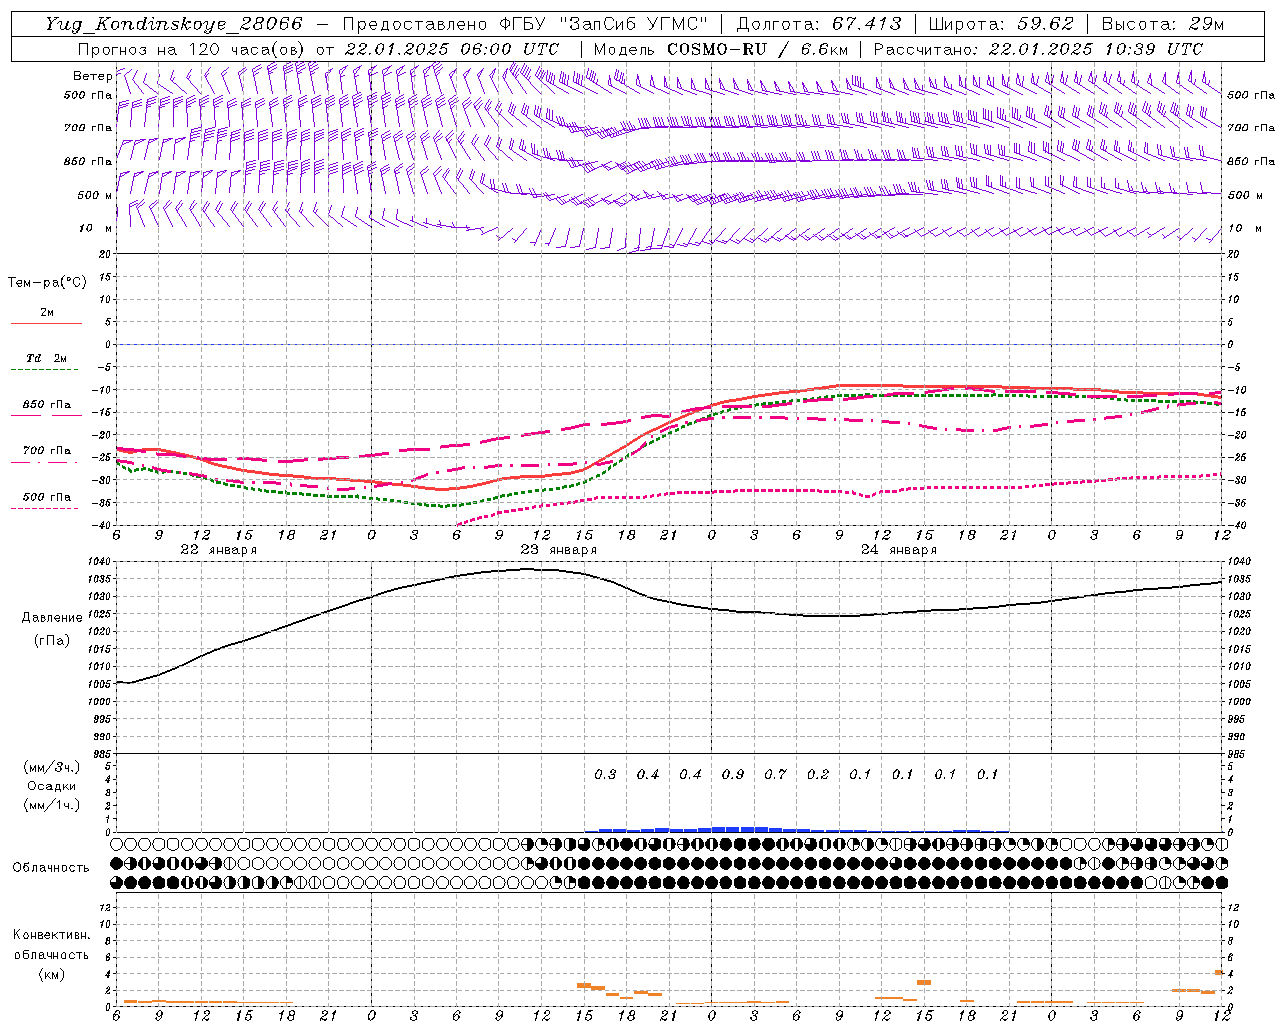Click the "Тем-ра(°C)" temperature panel label
The width and height of the screenshot is (1280, 1024).
(47, 283)
